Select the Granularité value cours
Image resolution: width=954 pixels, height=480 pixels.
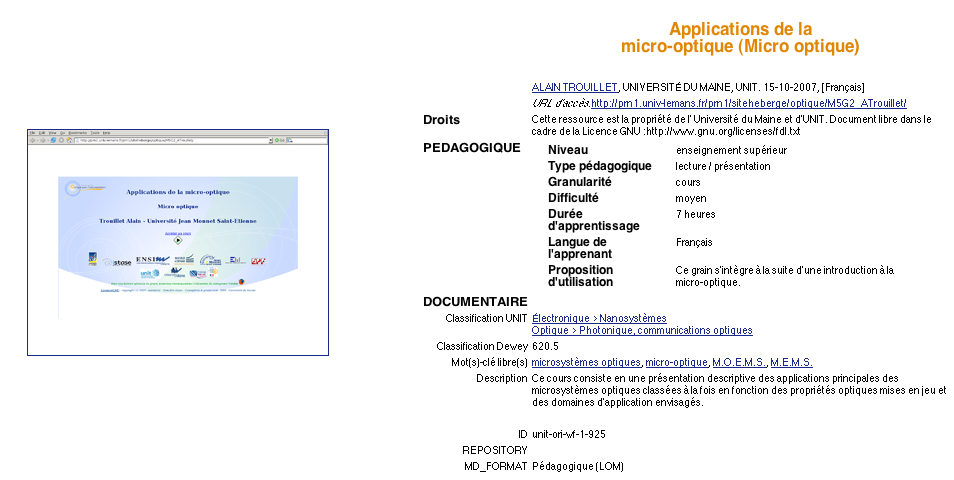click(x=688, y=183)
